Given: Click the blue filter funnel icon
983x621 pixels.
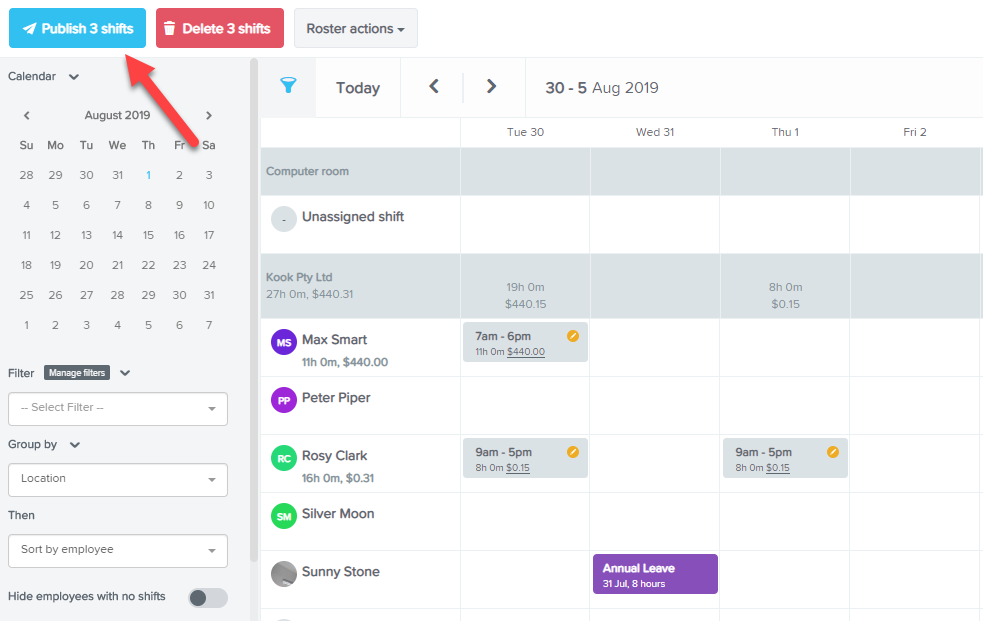Looking at the screenshot, I should [287, 87].
